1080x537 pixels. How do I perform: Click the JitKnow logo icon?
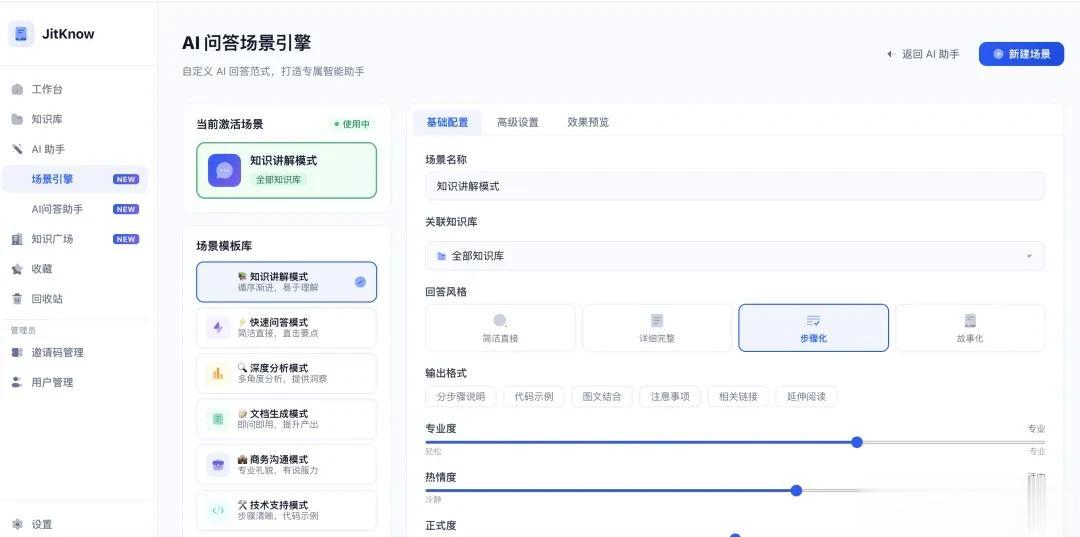pos(21,34)
